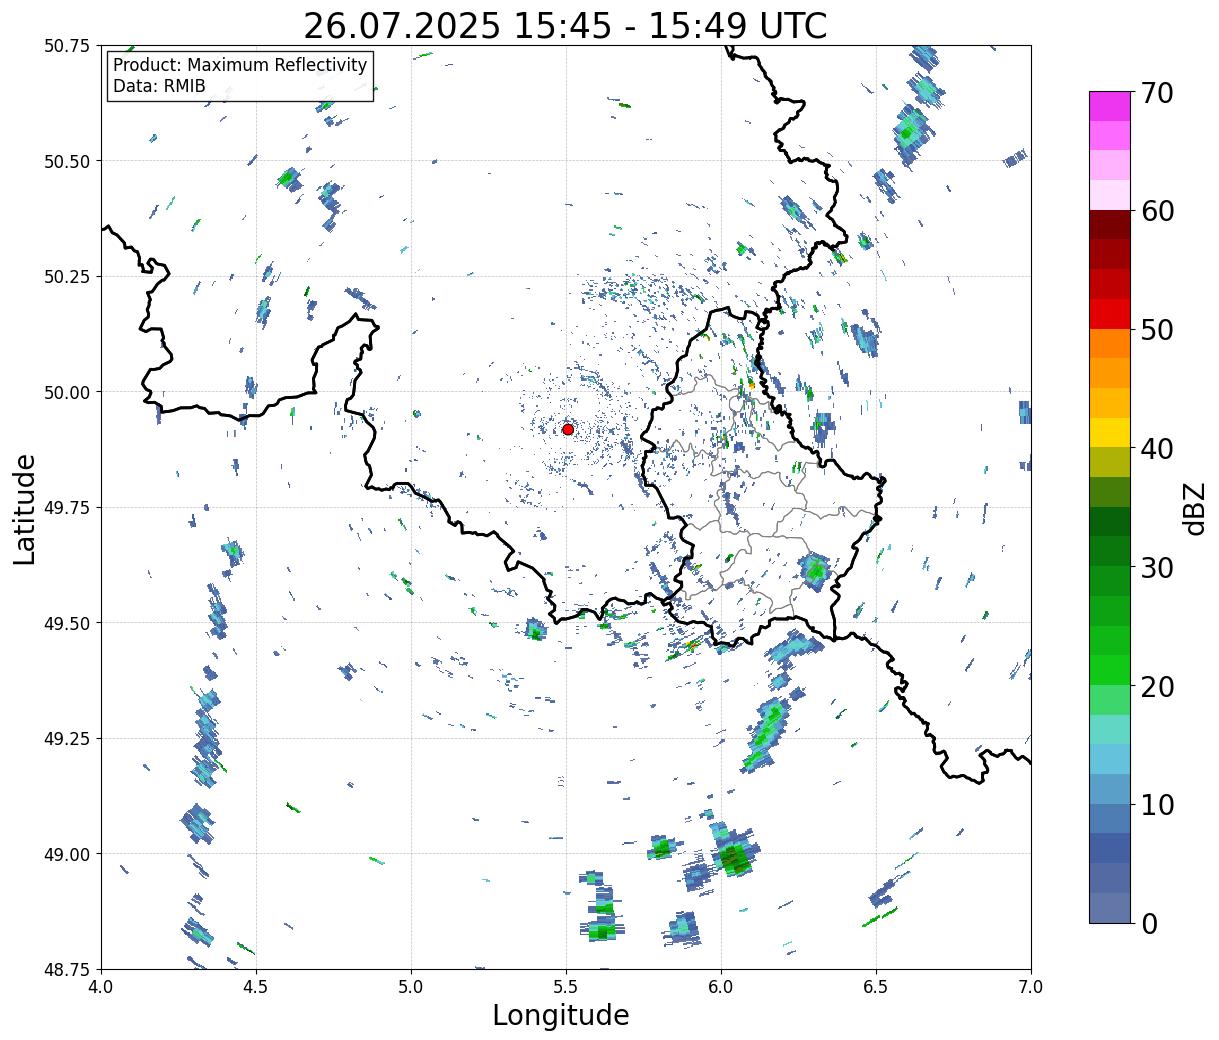Image resolution: width=1219 pixels, height=1040 pixels.
Task: Click the red radar location marker
Action: pyautogui.click(x=567, y=429)
